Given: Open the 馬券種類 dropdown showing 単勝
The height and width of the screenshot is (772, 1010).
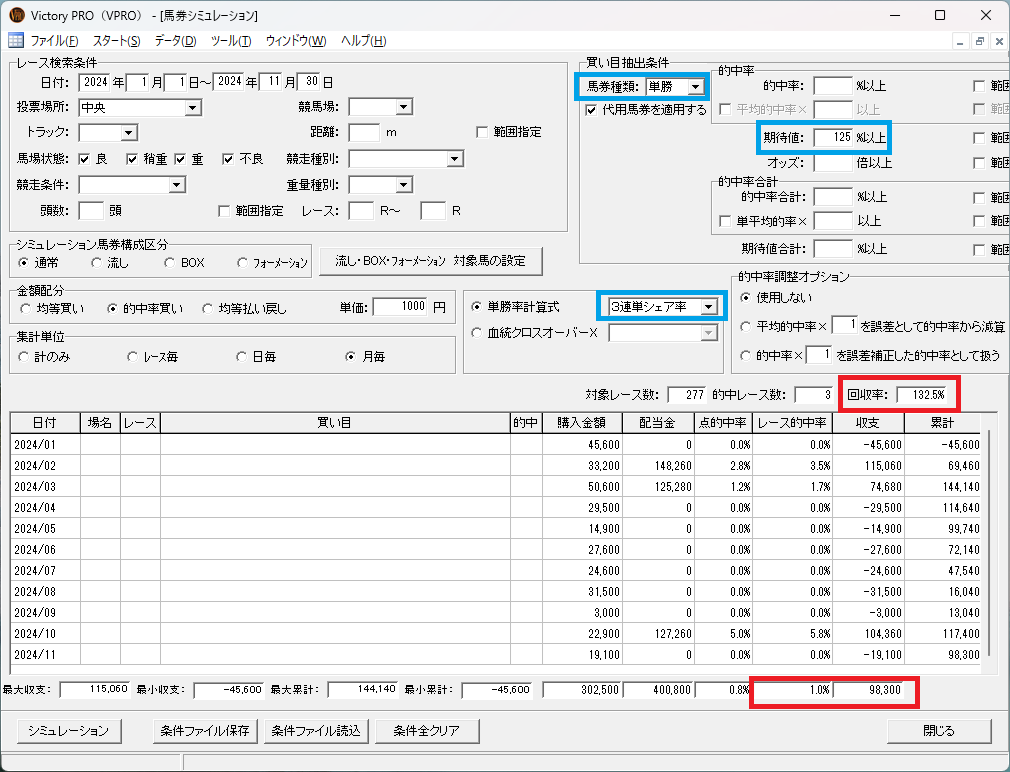Looking at the screenshot, I should point(696,87).
